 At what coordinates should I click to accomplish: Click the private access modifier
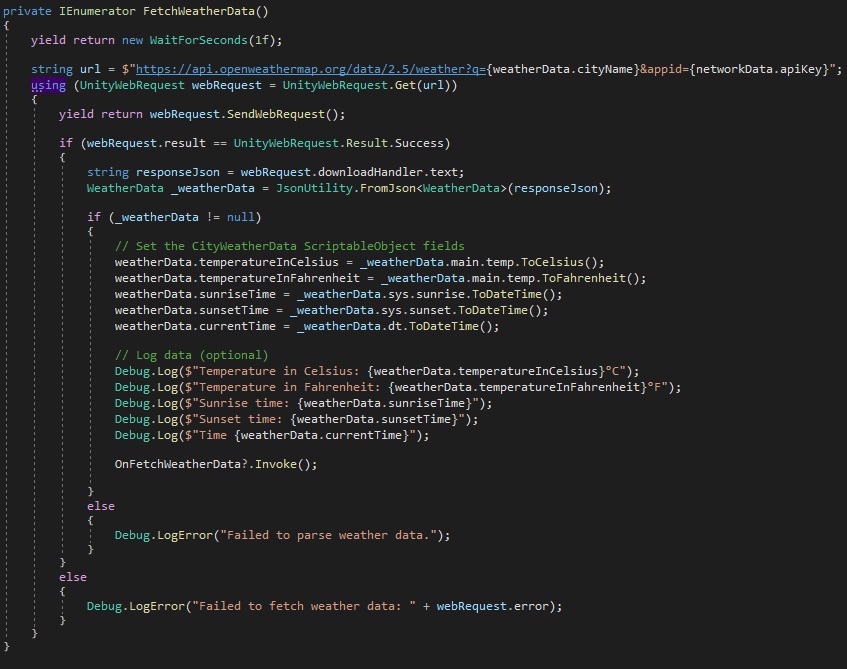[28, 11]
